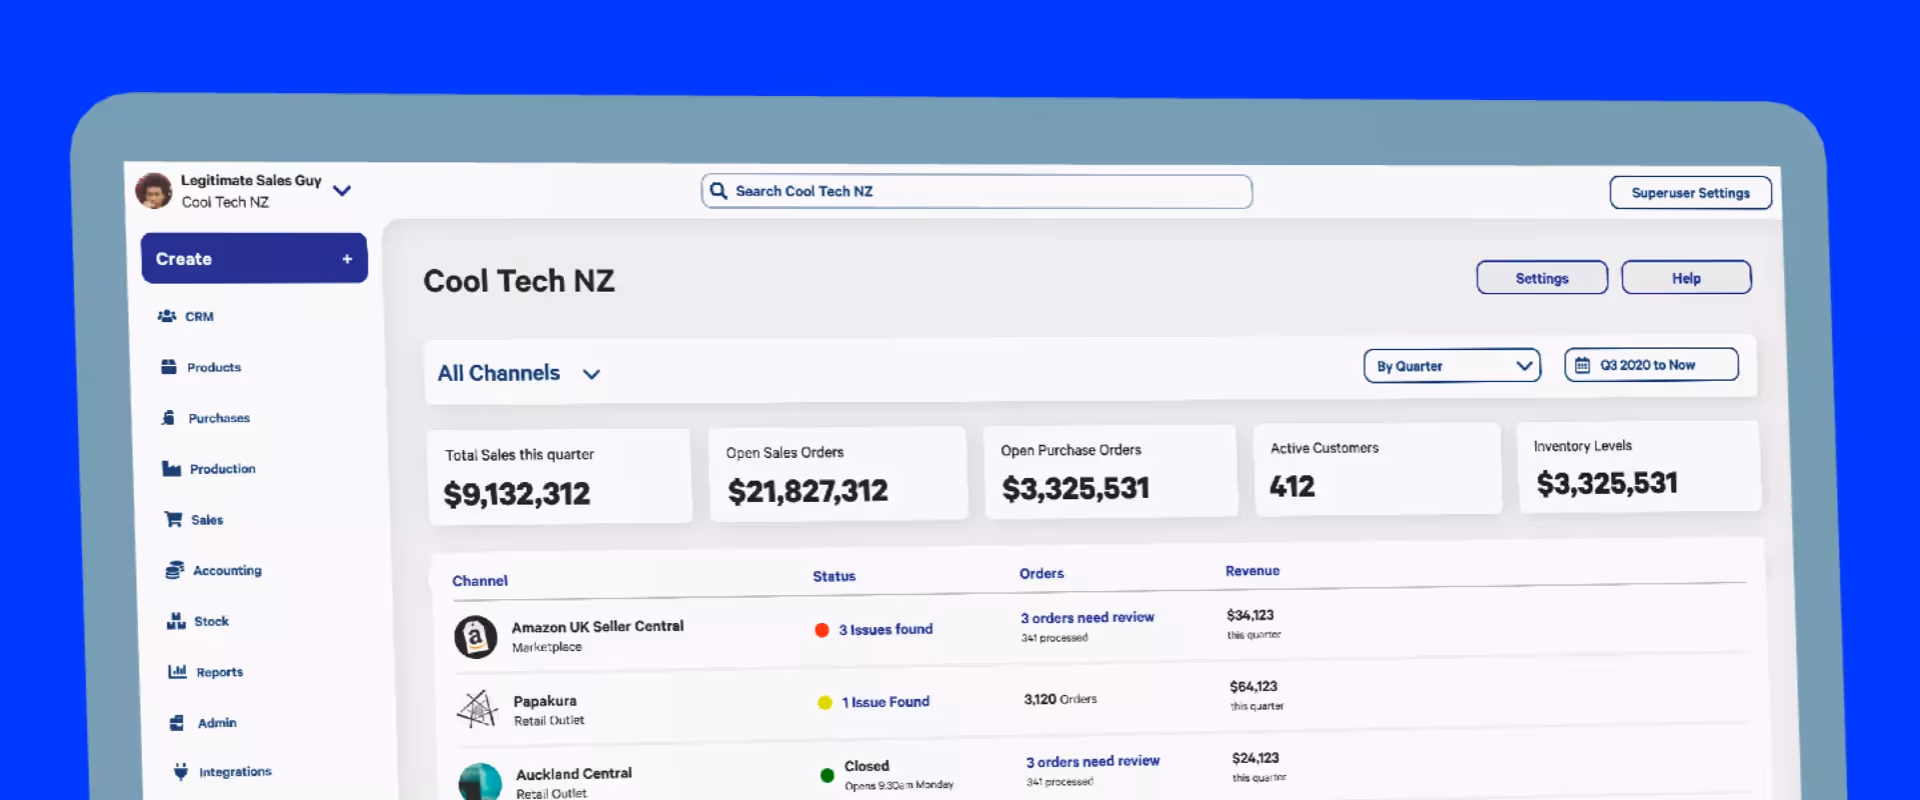Click the calendar icon in date range
Image resolution: width=1920 pixels, height=800 pixels.
click(1582, 365)
